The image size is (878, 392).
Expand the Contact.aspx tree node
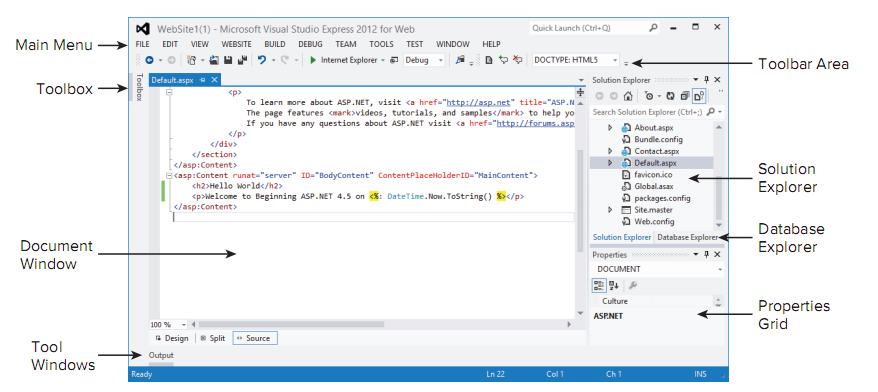click(x=610, y=151)
